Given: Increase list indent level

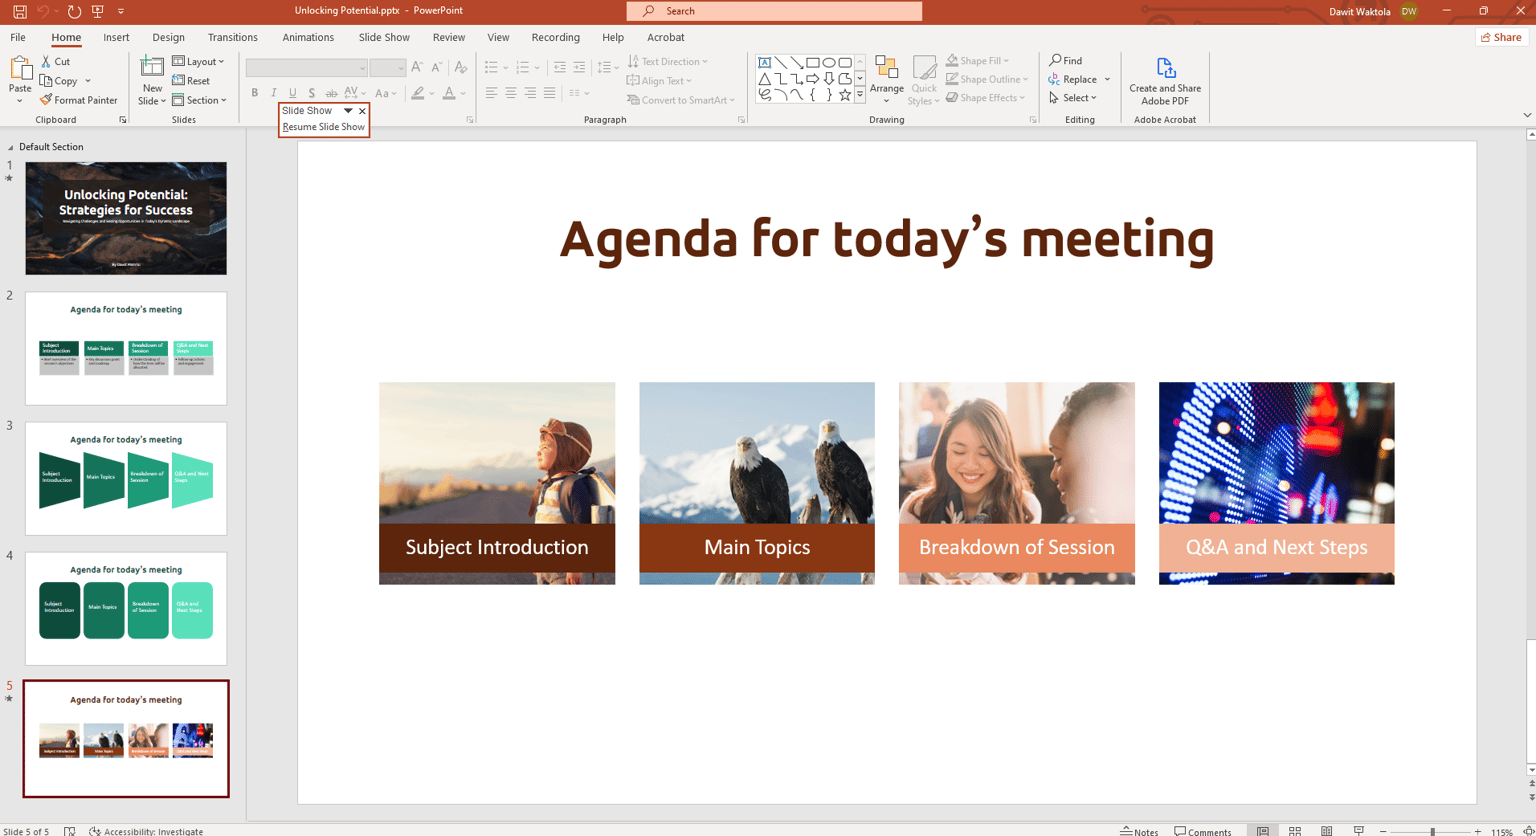Looking at the screenshot, I should point(578,67).
